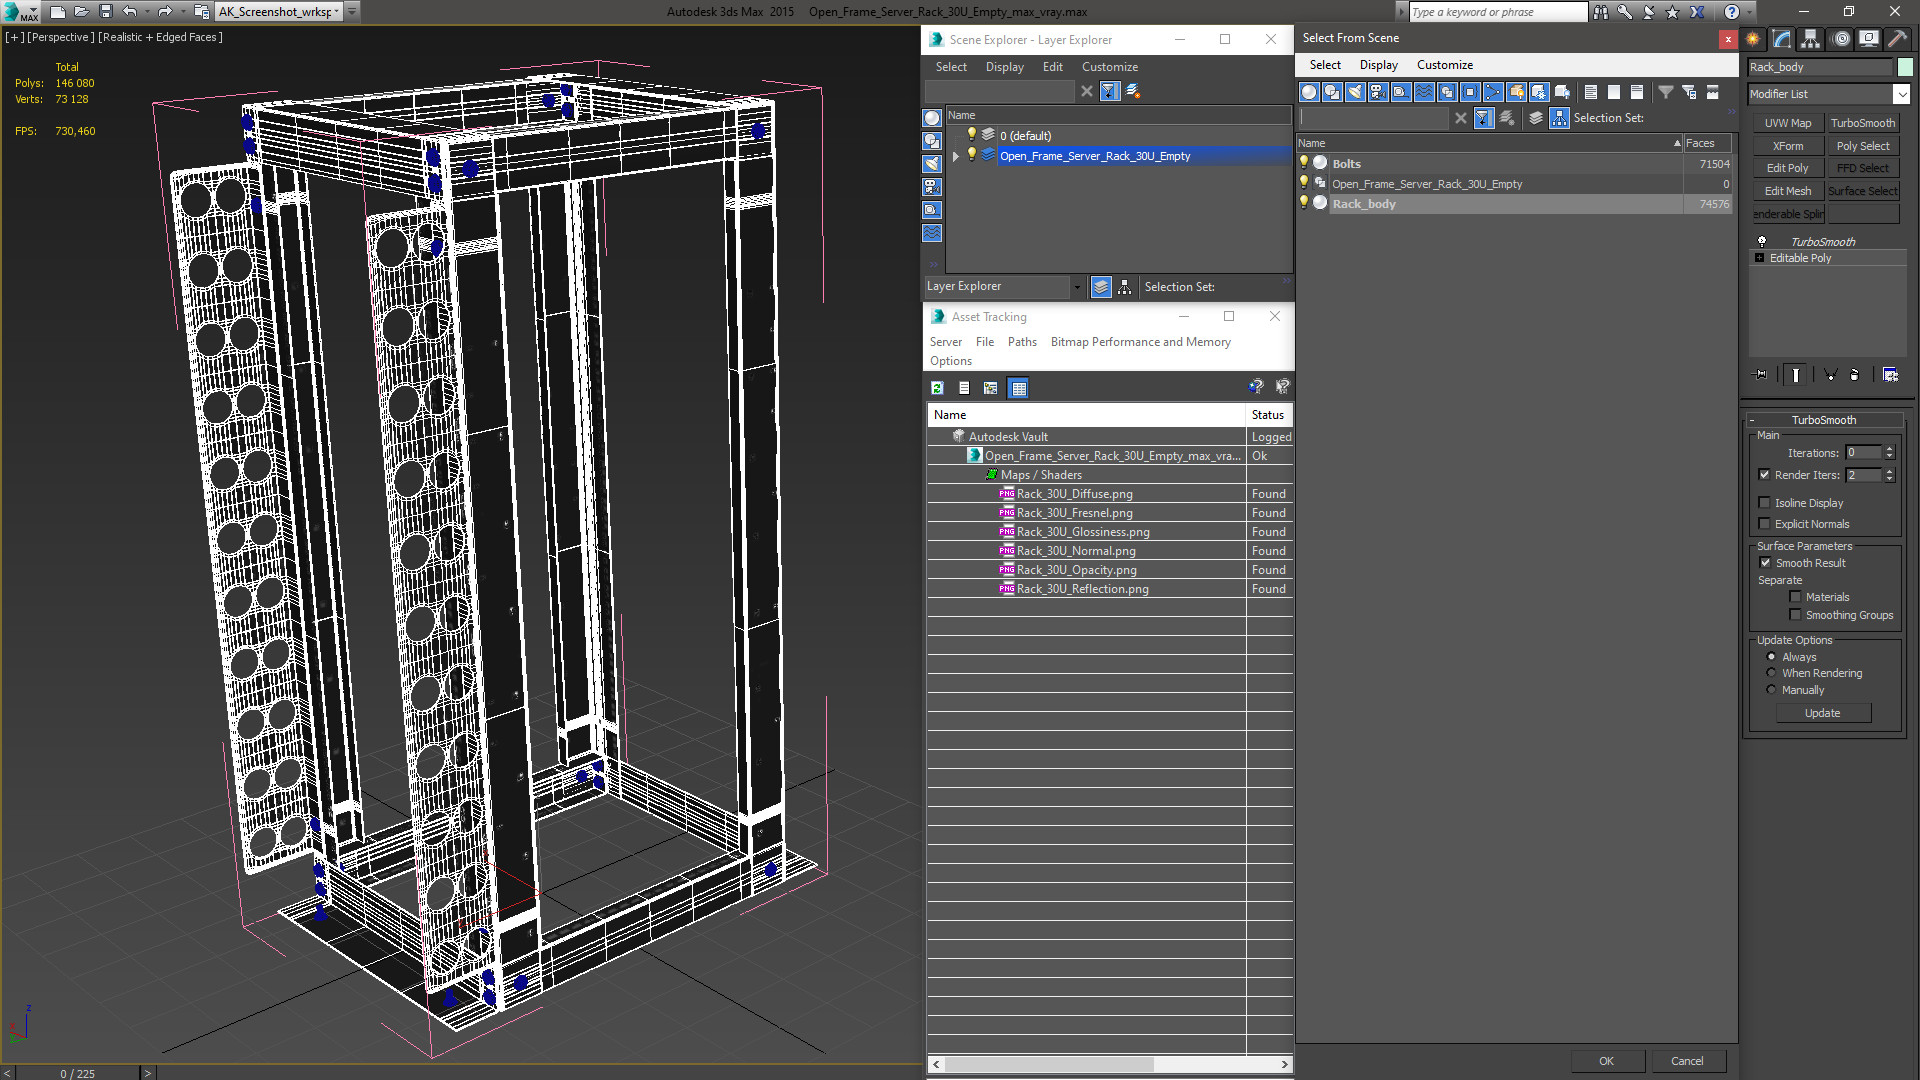Open Edit menu in Scene Explorer
This screenshot has height=1080, width=1920.
[x=1052, y=67]
